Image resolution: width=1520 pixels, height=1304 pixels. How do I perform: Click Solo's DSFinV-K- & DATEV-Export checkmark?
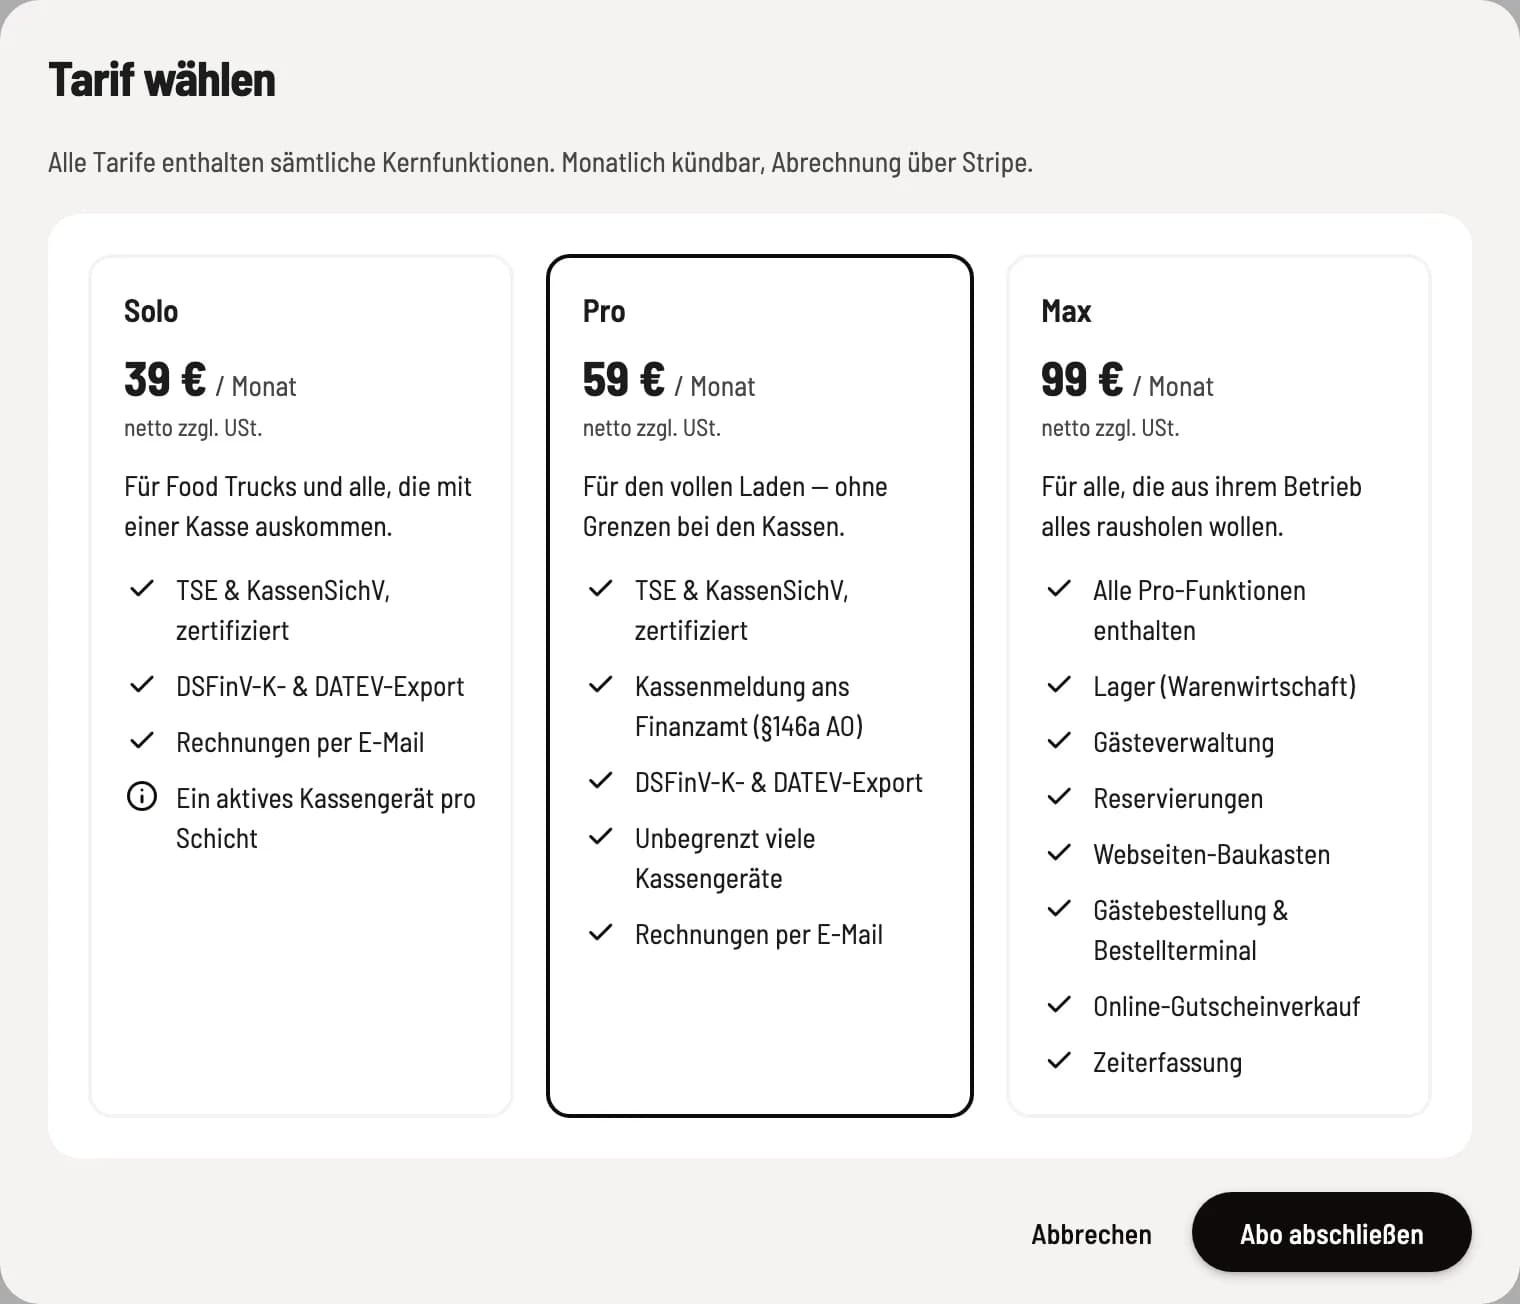(x=142, y=685)
